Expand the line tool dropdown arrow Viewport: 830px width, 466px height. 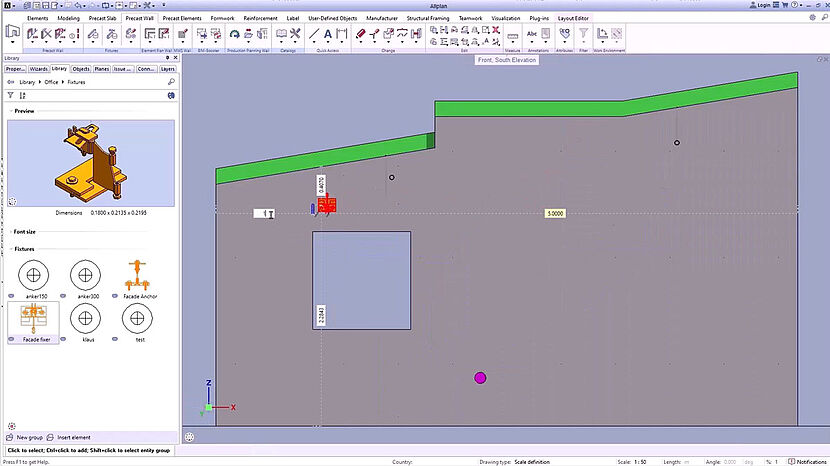tap(314, 44)
